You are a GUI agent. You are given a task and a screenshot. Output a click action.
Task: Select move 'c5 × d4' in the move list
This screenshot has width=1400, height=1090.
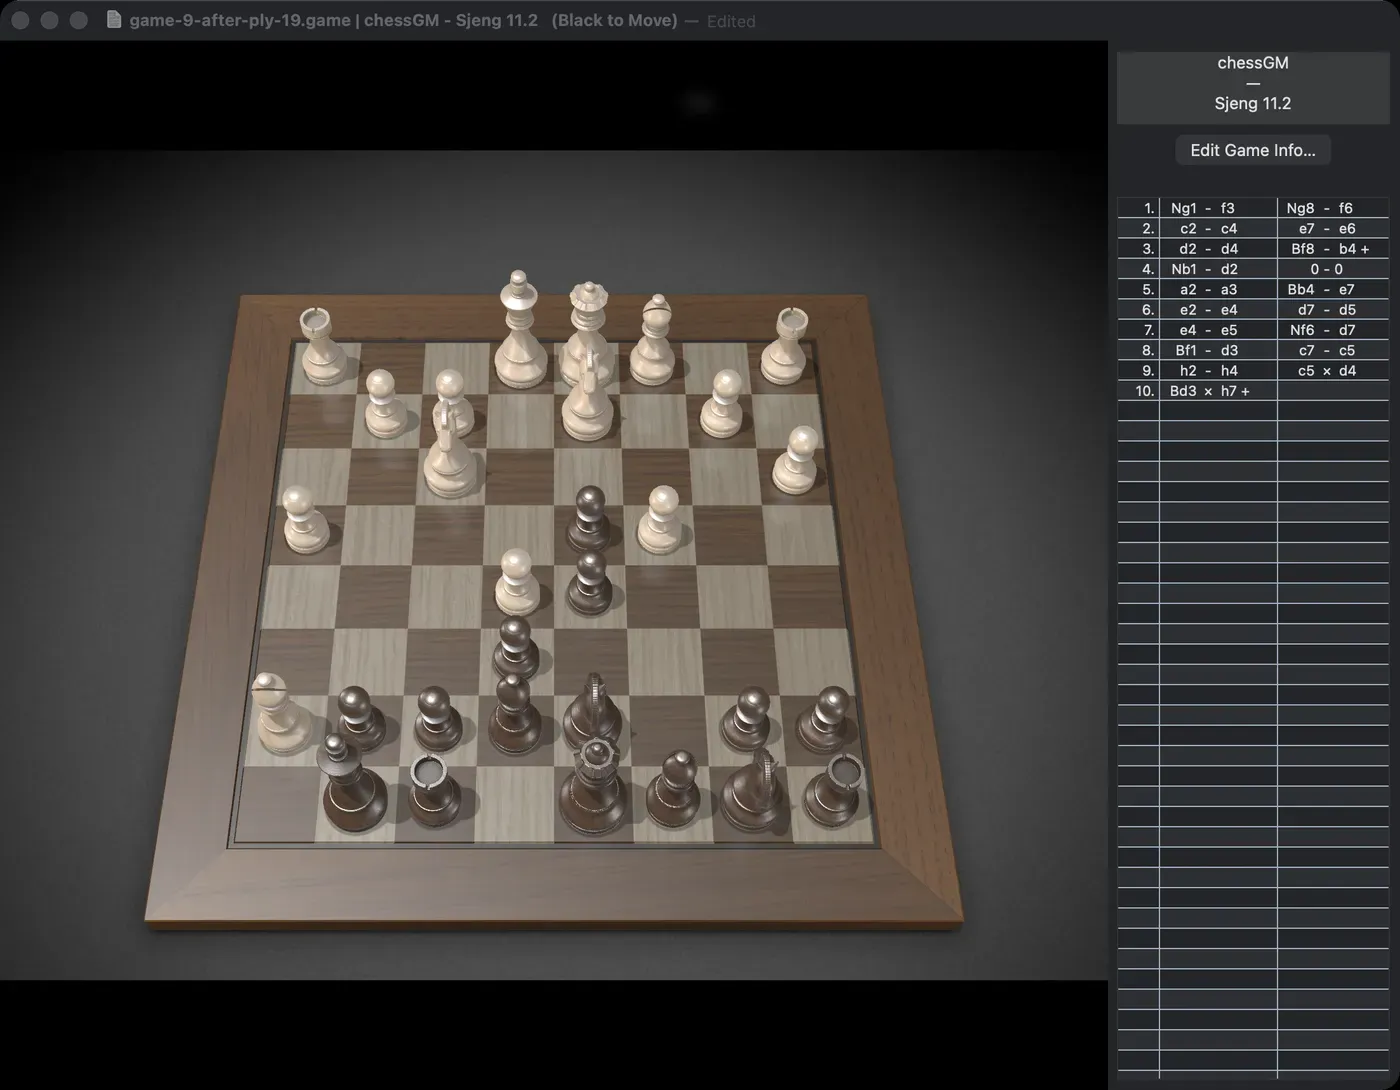[x=1333, y=370]
